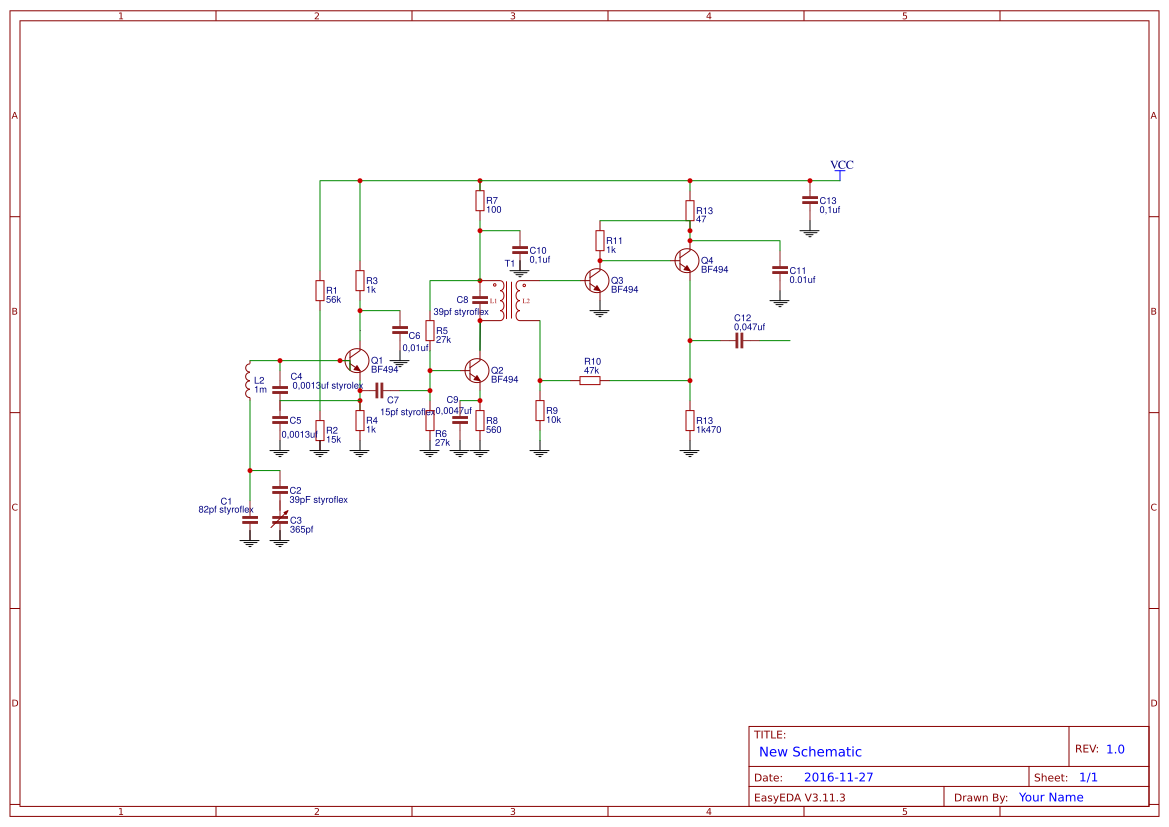Select resistor R8 560
The height and width of the screenshot is (827, 1169).
click(x=479, y=422)
